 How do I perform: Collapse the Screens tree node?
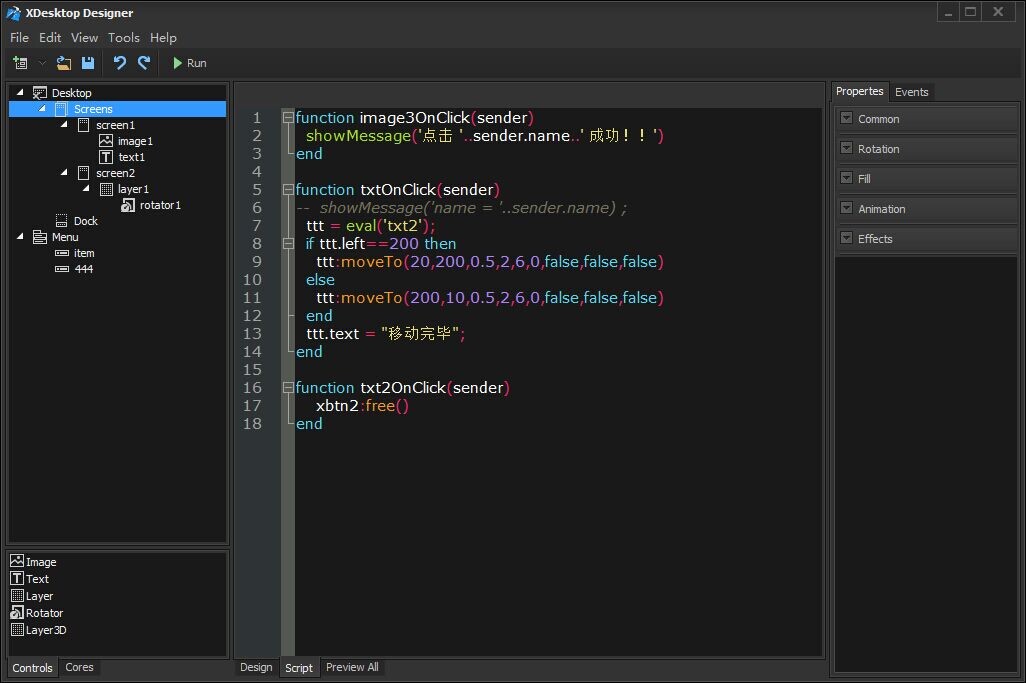coord(42,108)
